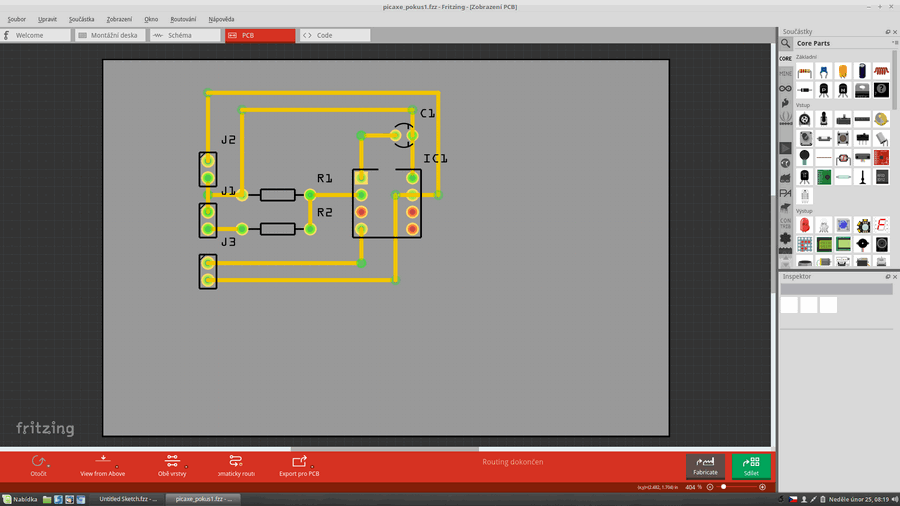This screenshot has width=900, height=506.
Task: Click the zoom out minus icon
Action: coord(710,487)
